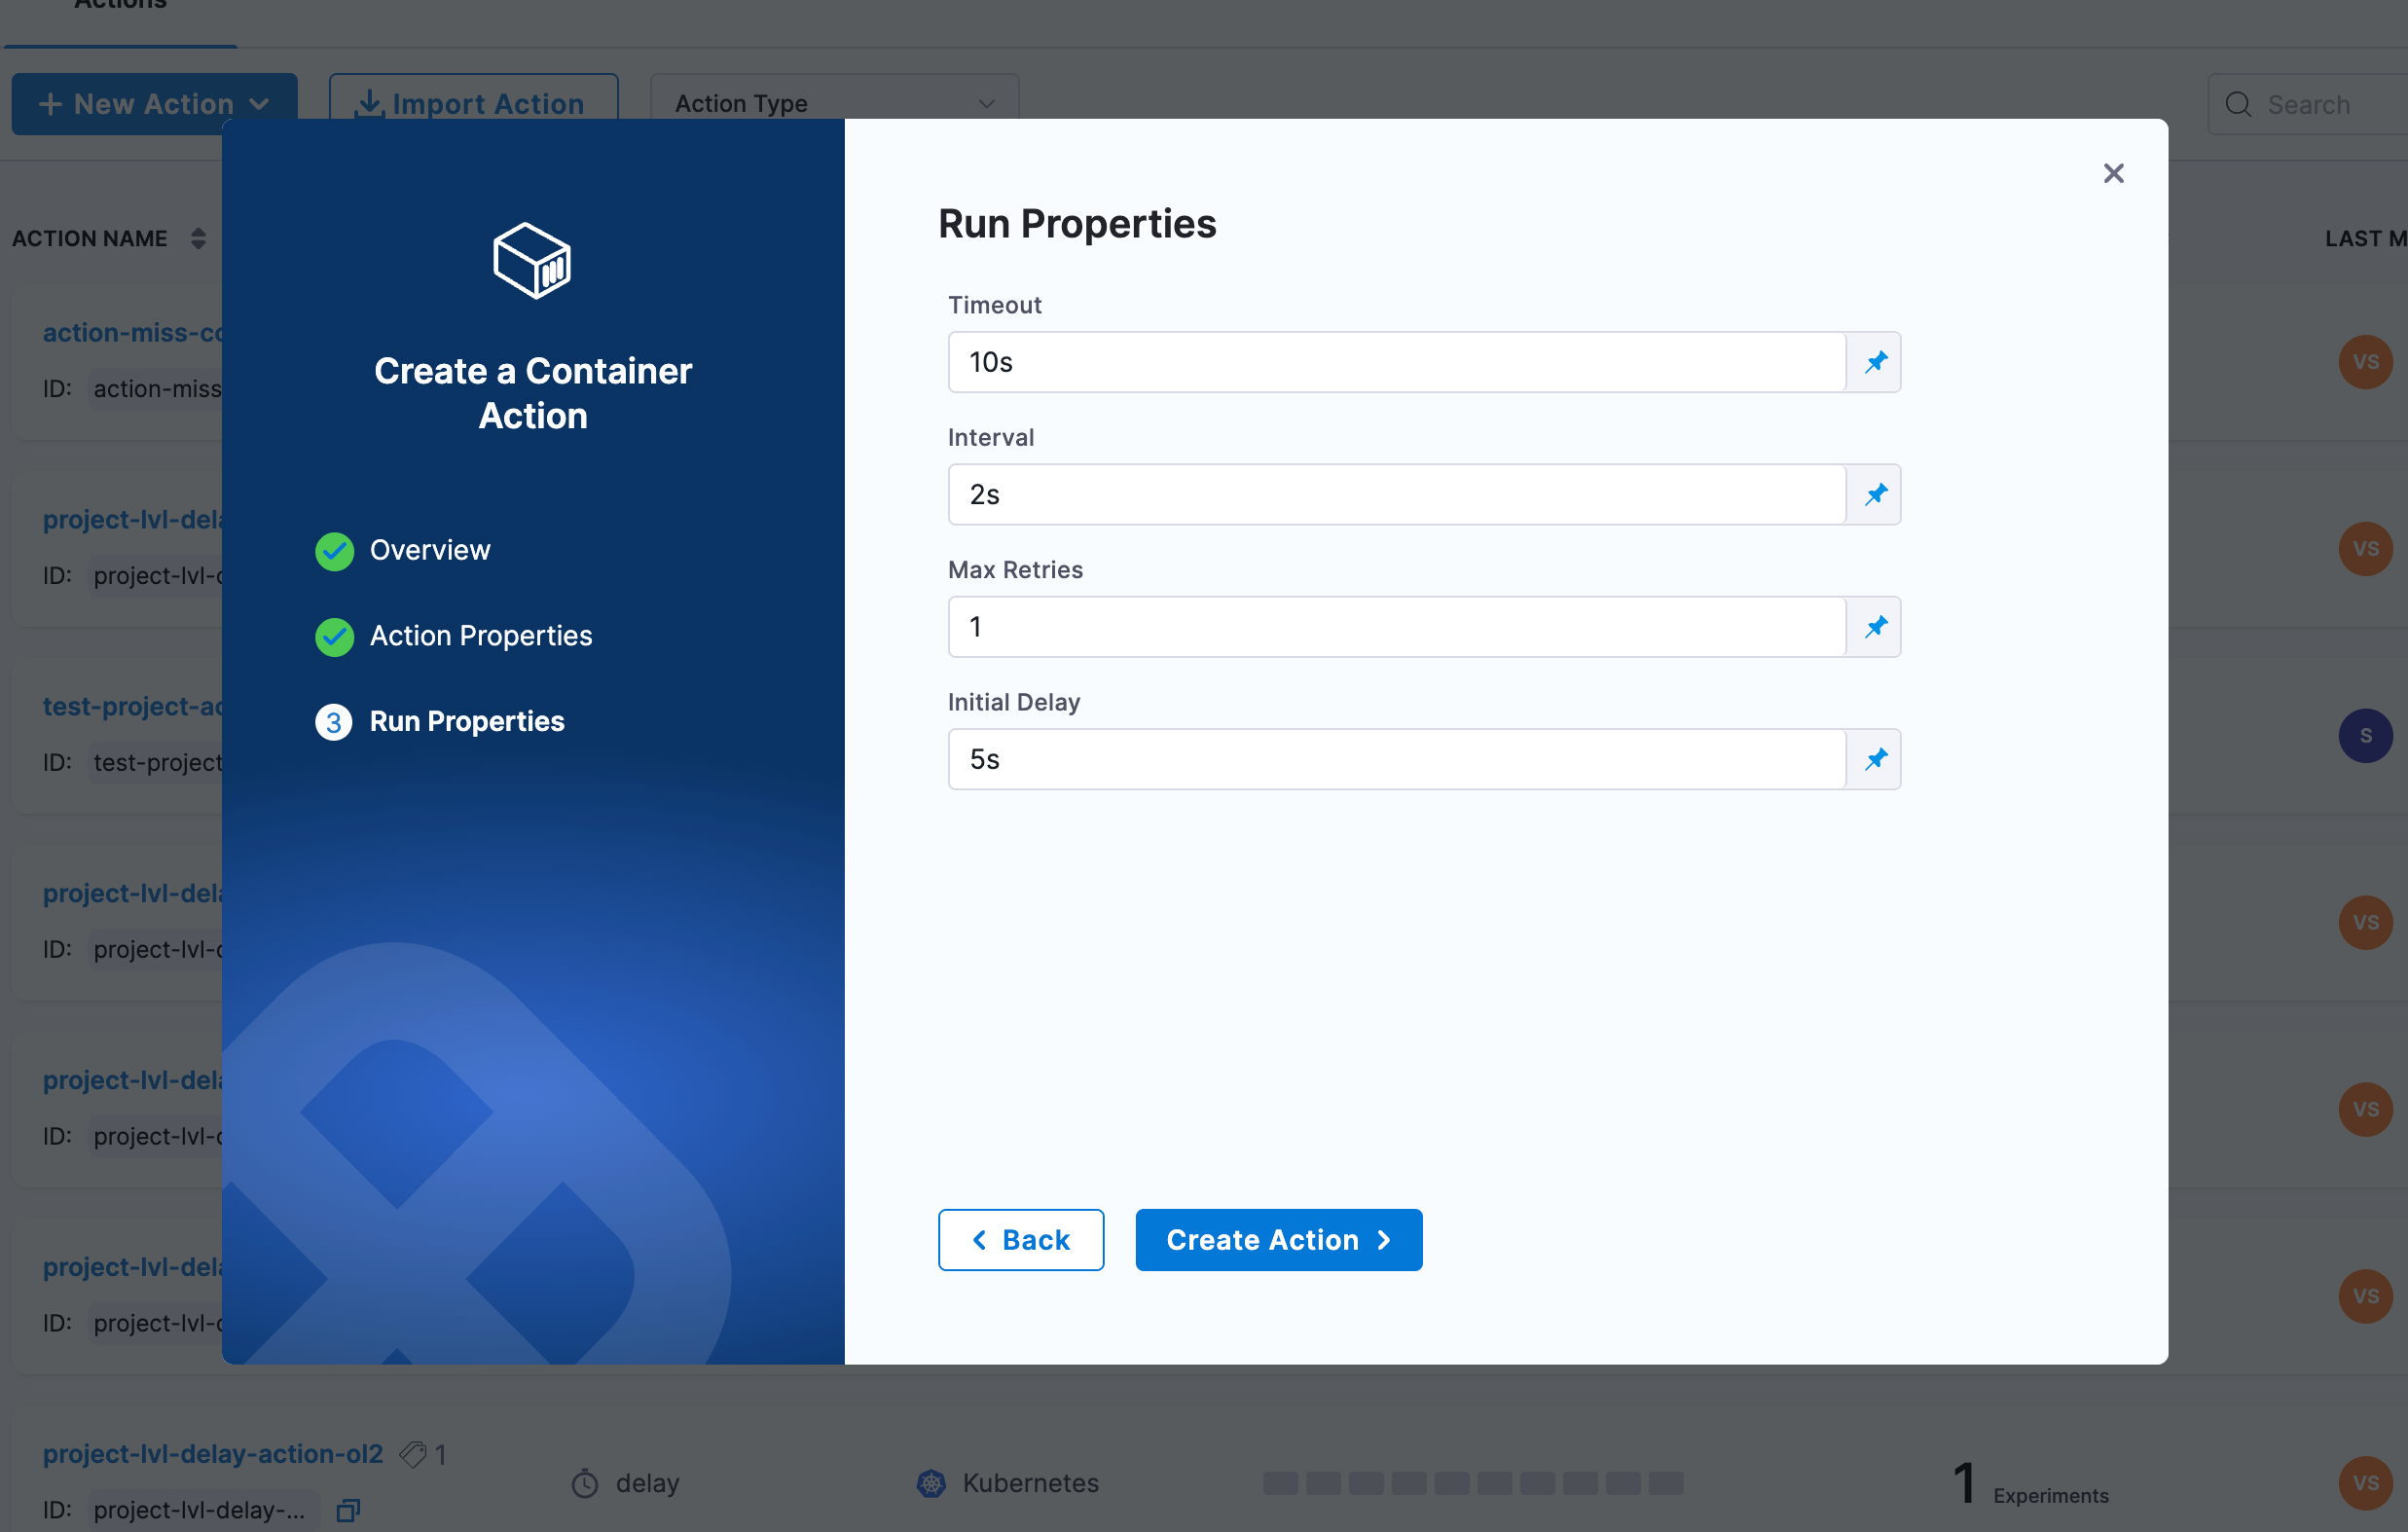Pin the Interval value
Screen dimensions: 2408x1532
[x=1876, y=494]
